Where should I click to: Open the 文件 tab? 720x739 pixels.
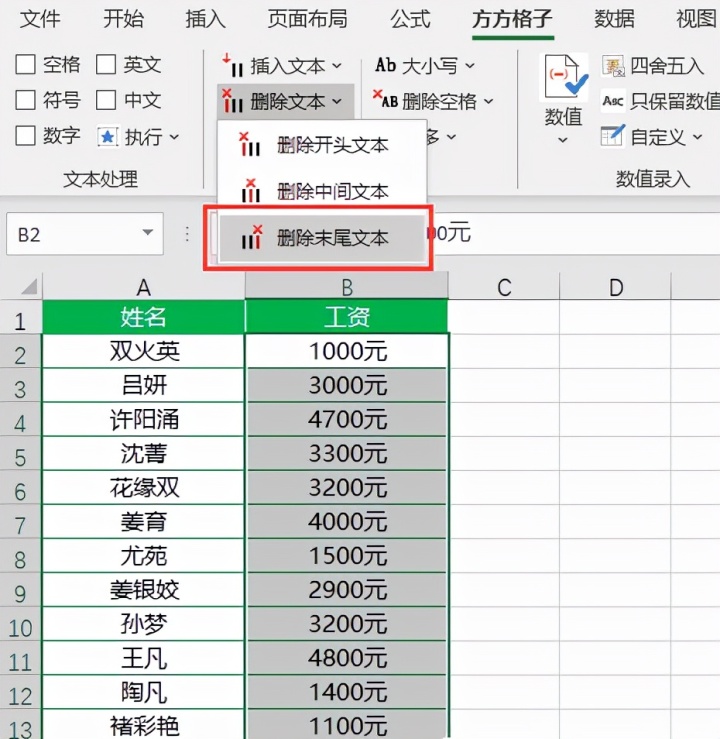pos(40,19)
